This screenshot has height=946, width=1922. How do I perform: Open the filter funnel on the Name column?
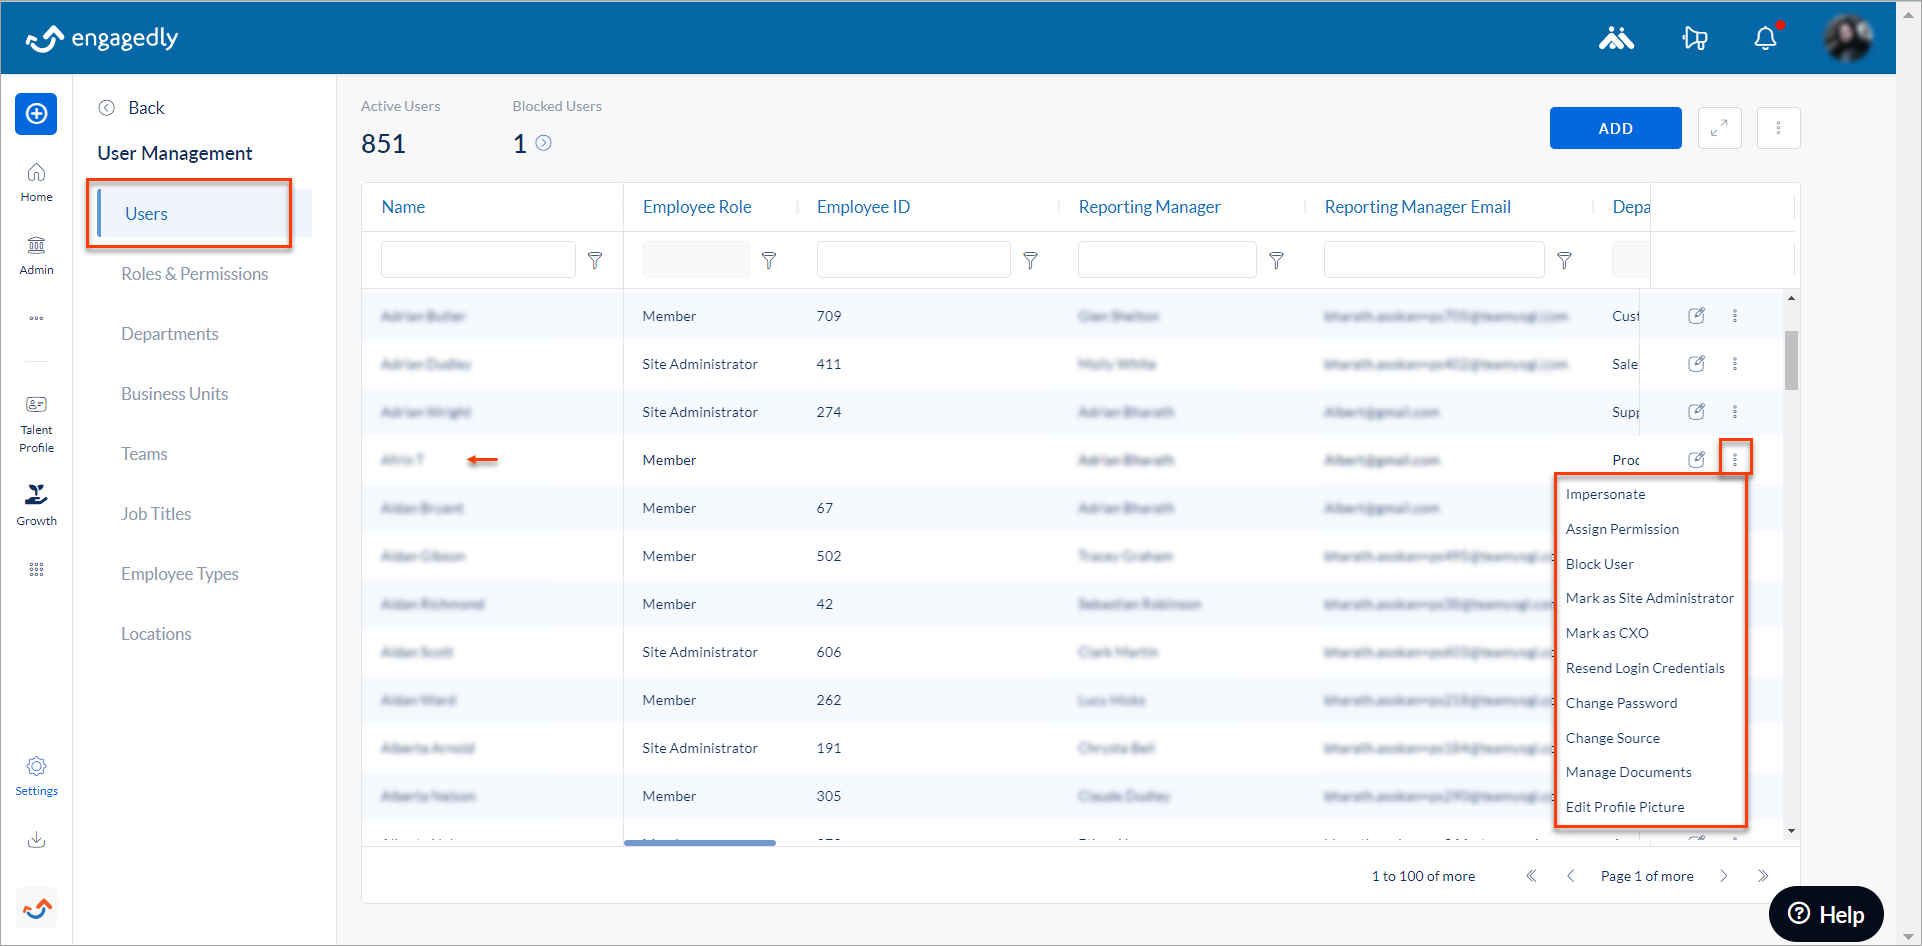(595, 260)
